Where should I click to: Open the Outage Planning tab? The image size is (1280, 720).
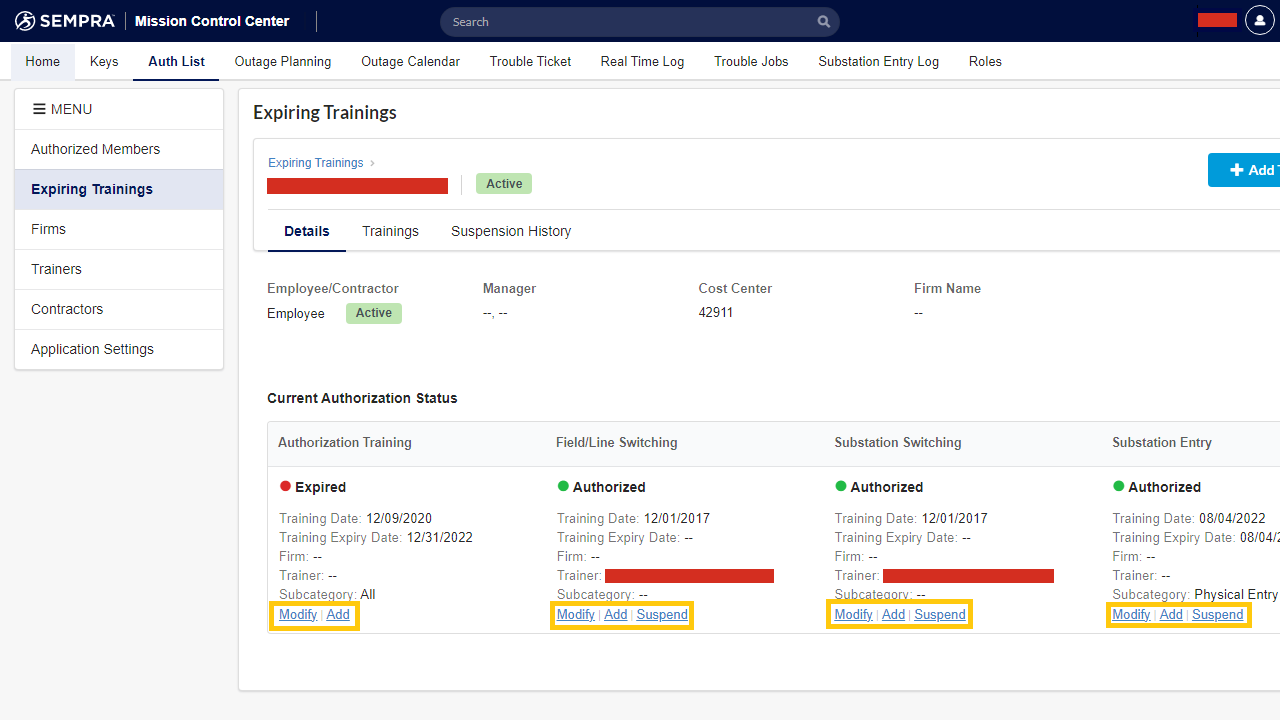click(283, 62)
